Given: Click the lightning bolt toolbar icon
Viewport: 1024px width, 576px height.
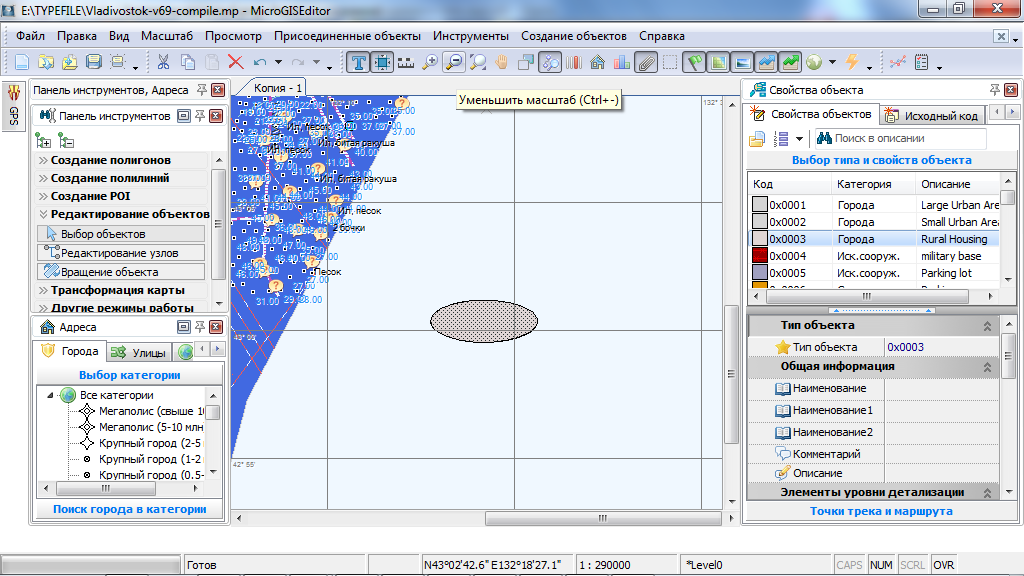Looking at the screenshot, I should 852,62.
